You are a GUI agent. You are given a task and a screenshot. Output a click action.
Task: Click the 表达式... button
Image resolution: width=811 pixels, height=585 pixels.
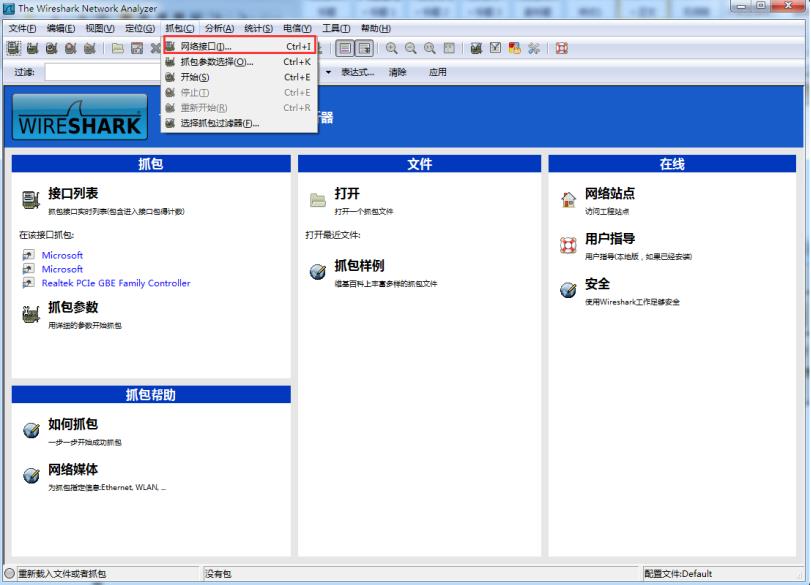pos(357,72)
